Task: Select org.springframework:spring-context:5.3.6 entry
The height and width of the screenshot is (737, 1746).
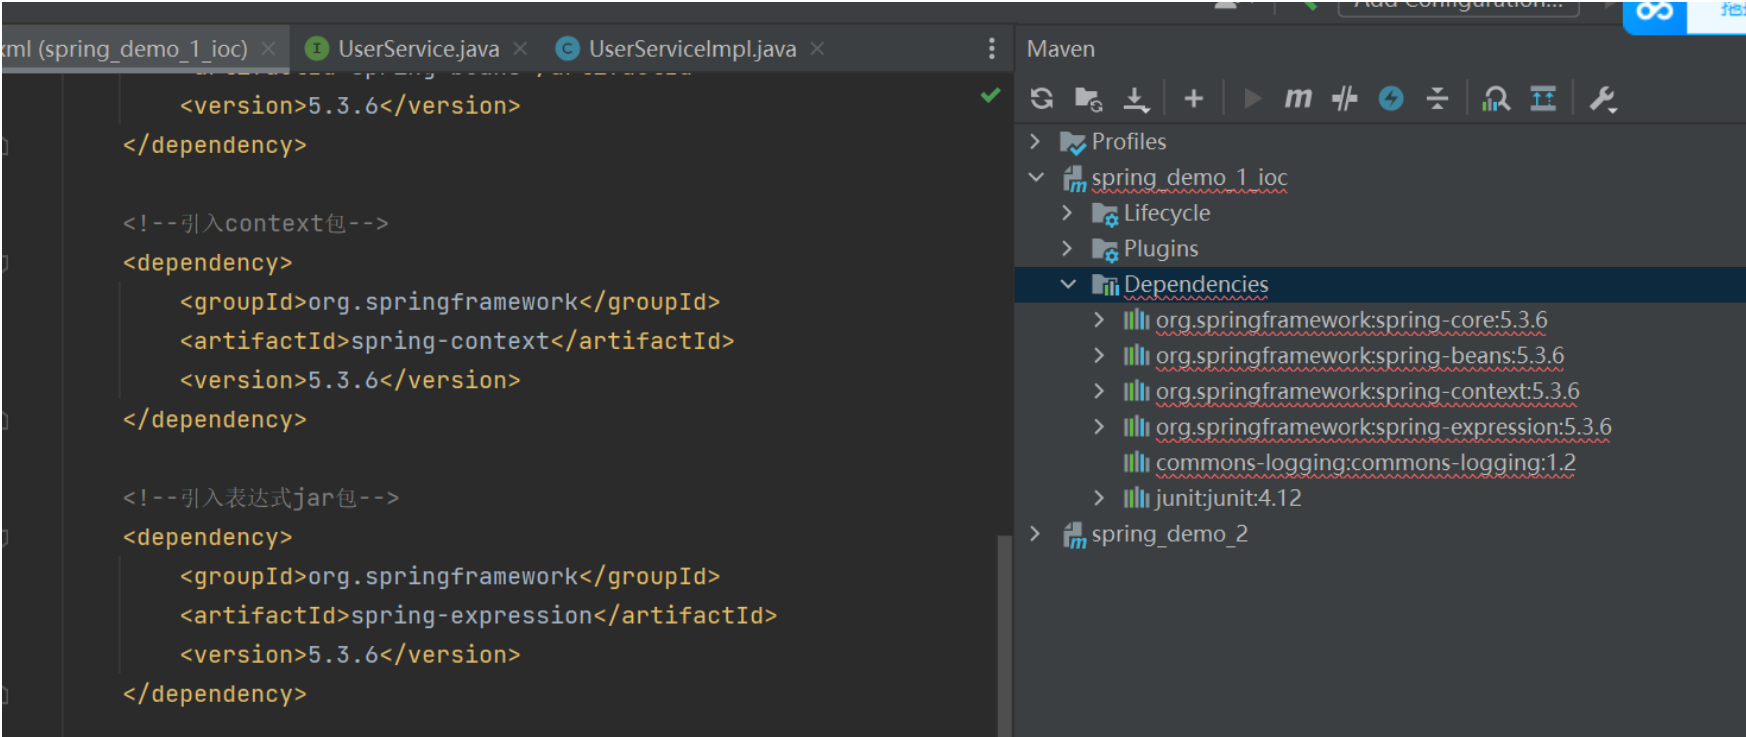Action: [1367, 391]
